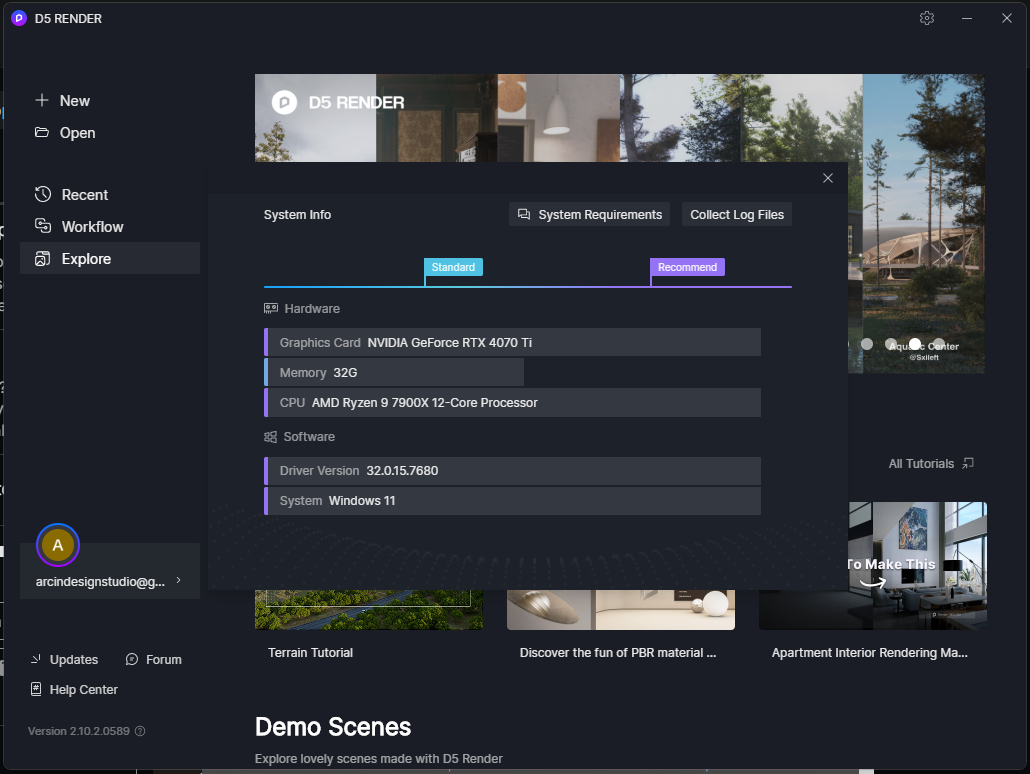Select the Memory 32G row
The width and height of the screenshot is (1030, 774).
pyautogui.click(x=394, y=373)
